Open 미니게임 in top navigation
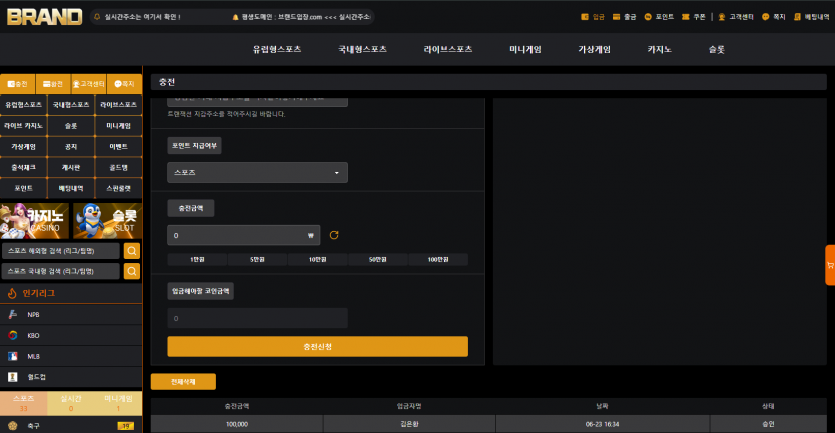 pyautogui.click(x=525, y=50)
